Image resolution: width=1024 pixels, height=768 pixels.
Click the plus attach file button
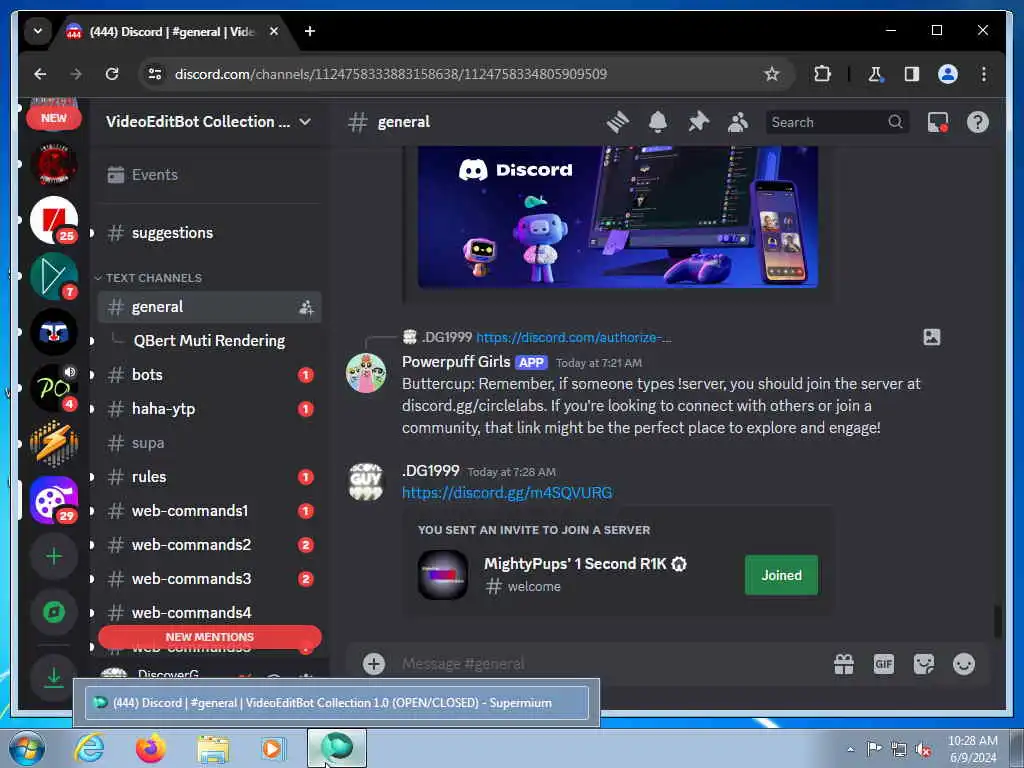point(374,664)
